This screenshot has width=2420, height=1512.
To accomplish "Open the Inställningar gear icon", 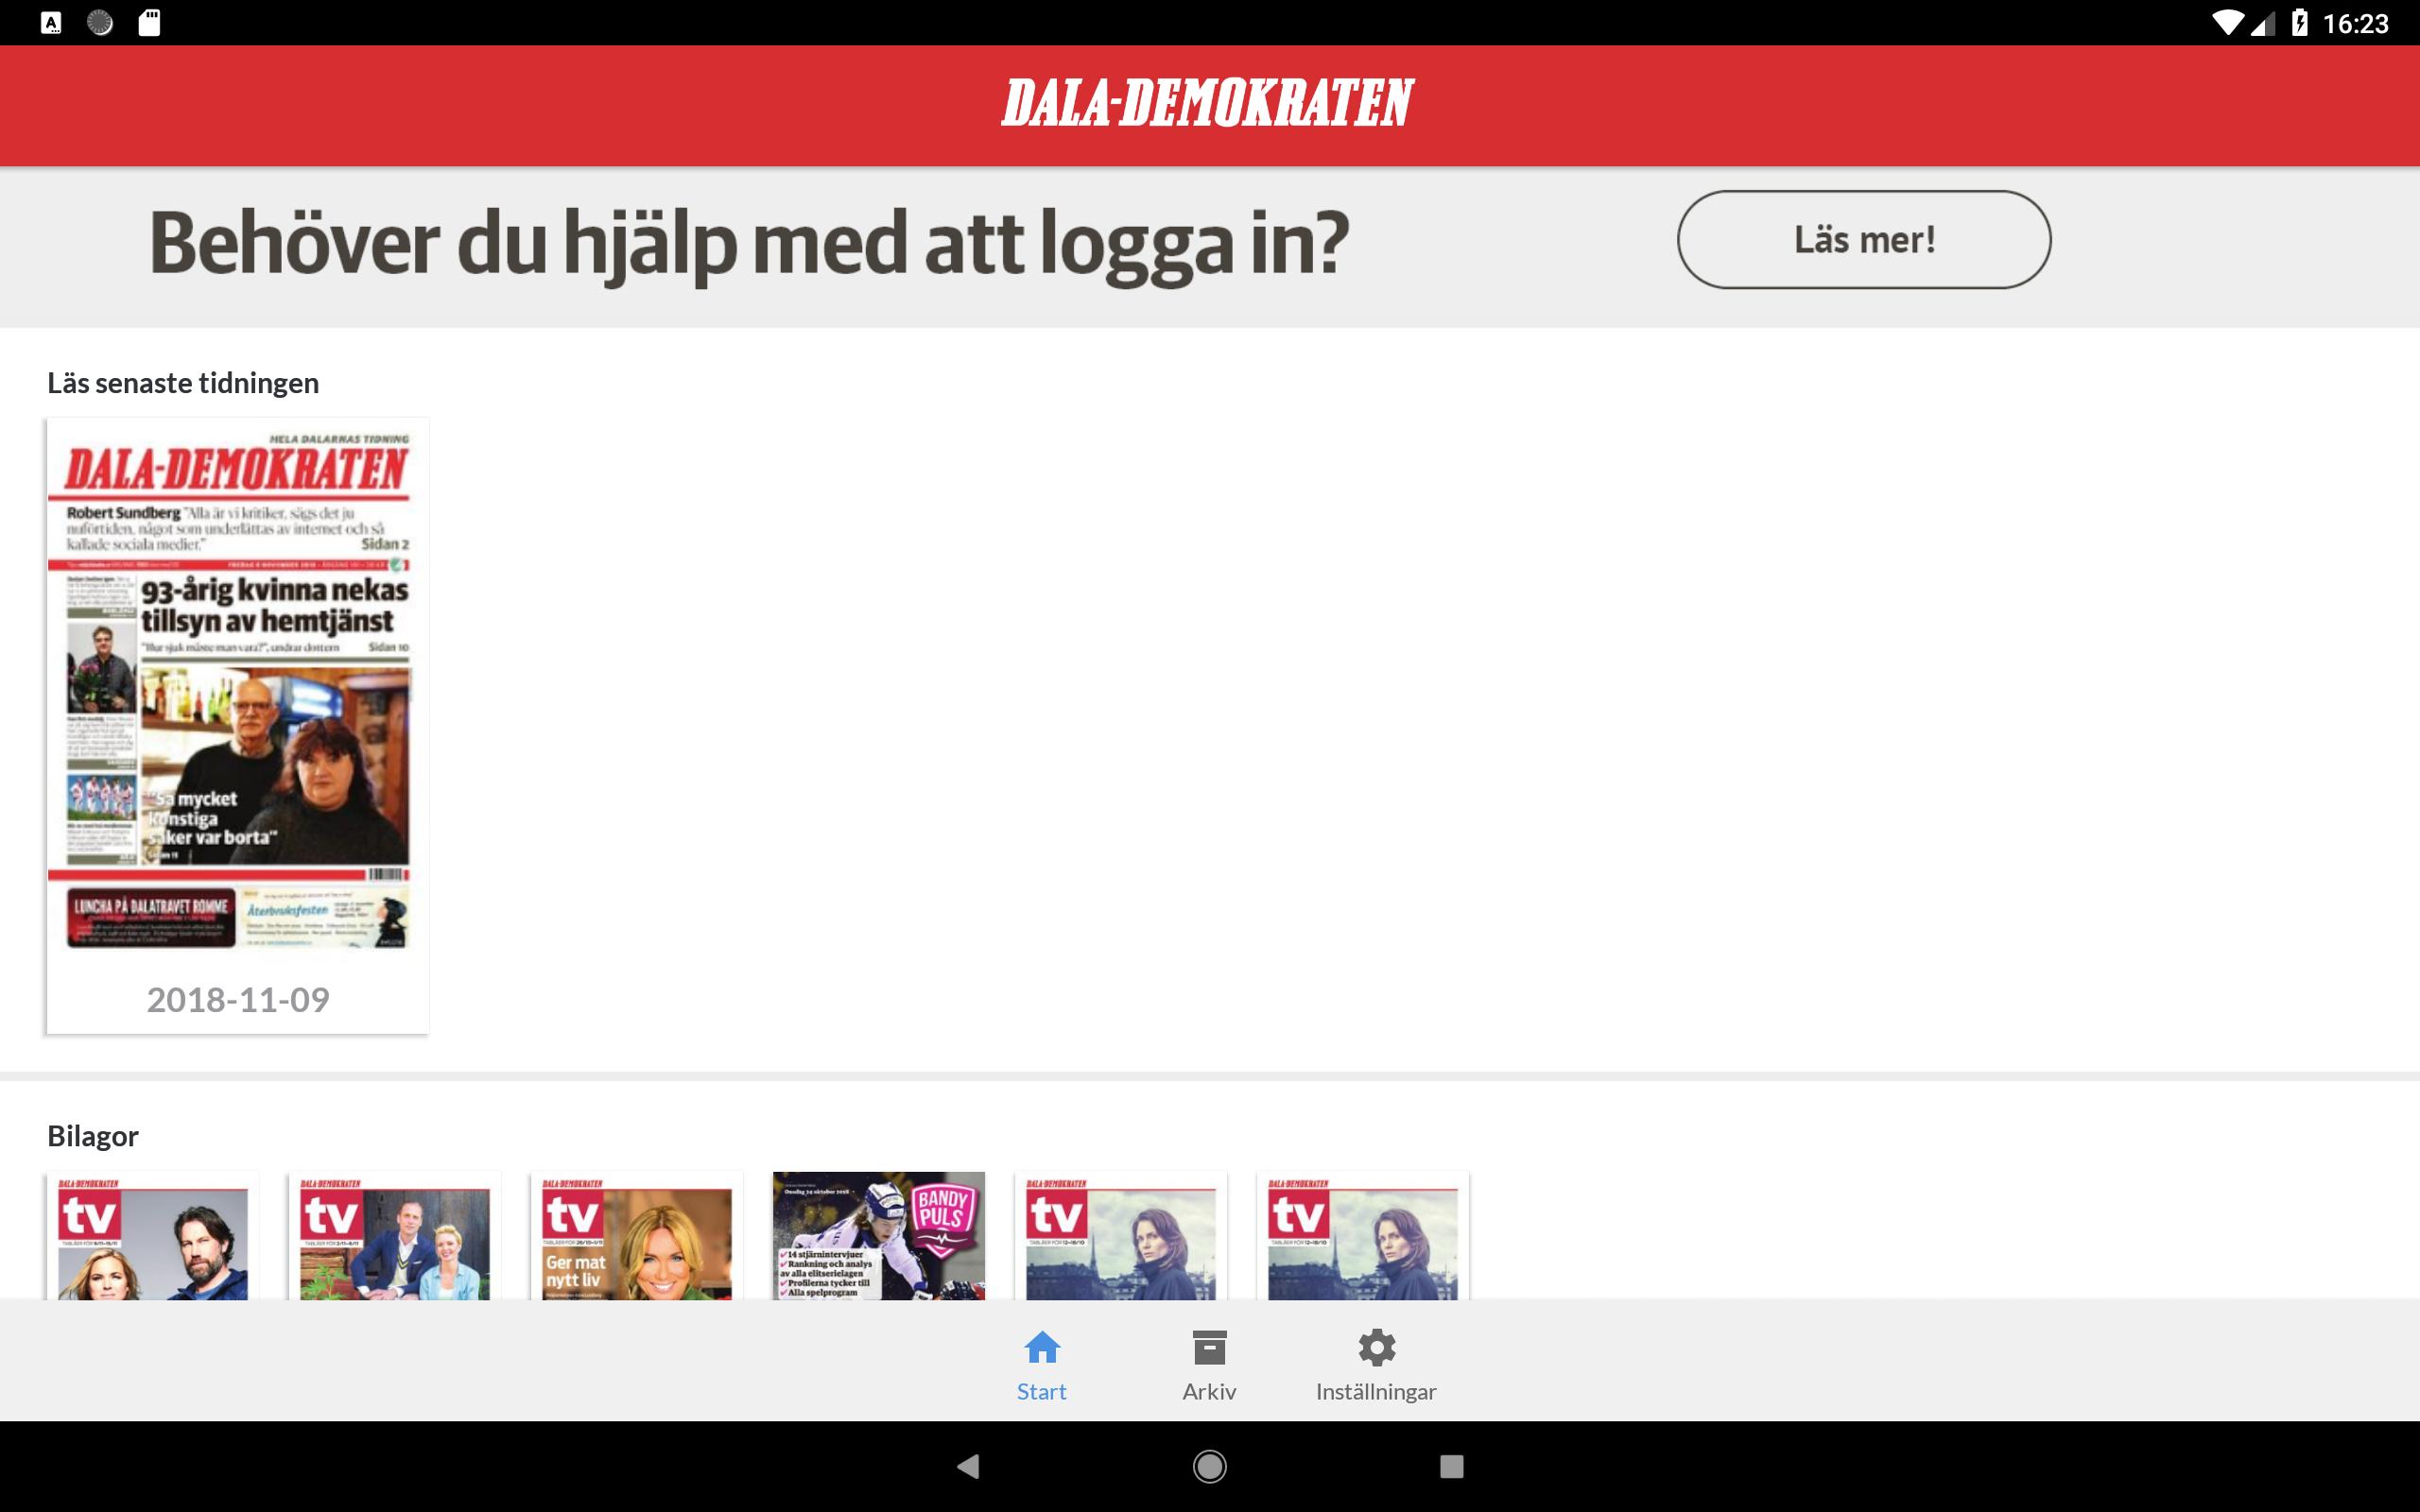I will tap(1376, 1347).
